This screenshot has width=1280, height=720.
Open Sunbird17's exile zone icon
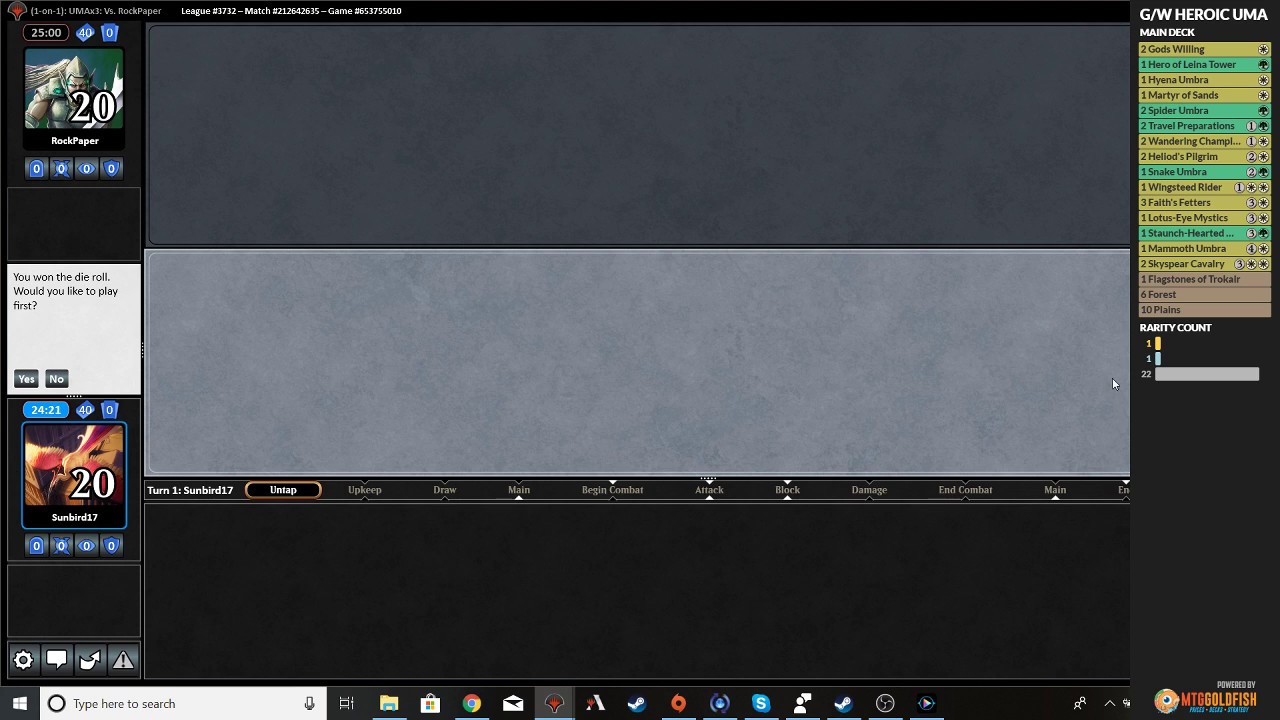61,546
